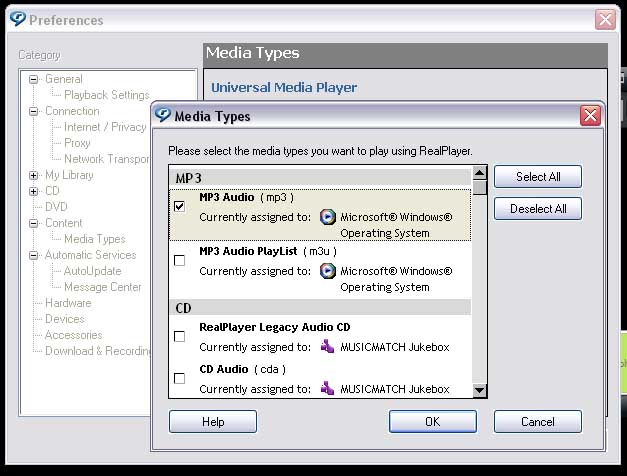Click MUSICMATCH icon beside CD Audio (cda)
This screenshot has width=627, height=476.
tap(327, 388)
